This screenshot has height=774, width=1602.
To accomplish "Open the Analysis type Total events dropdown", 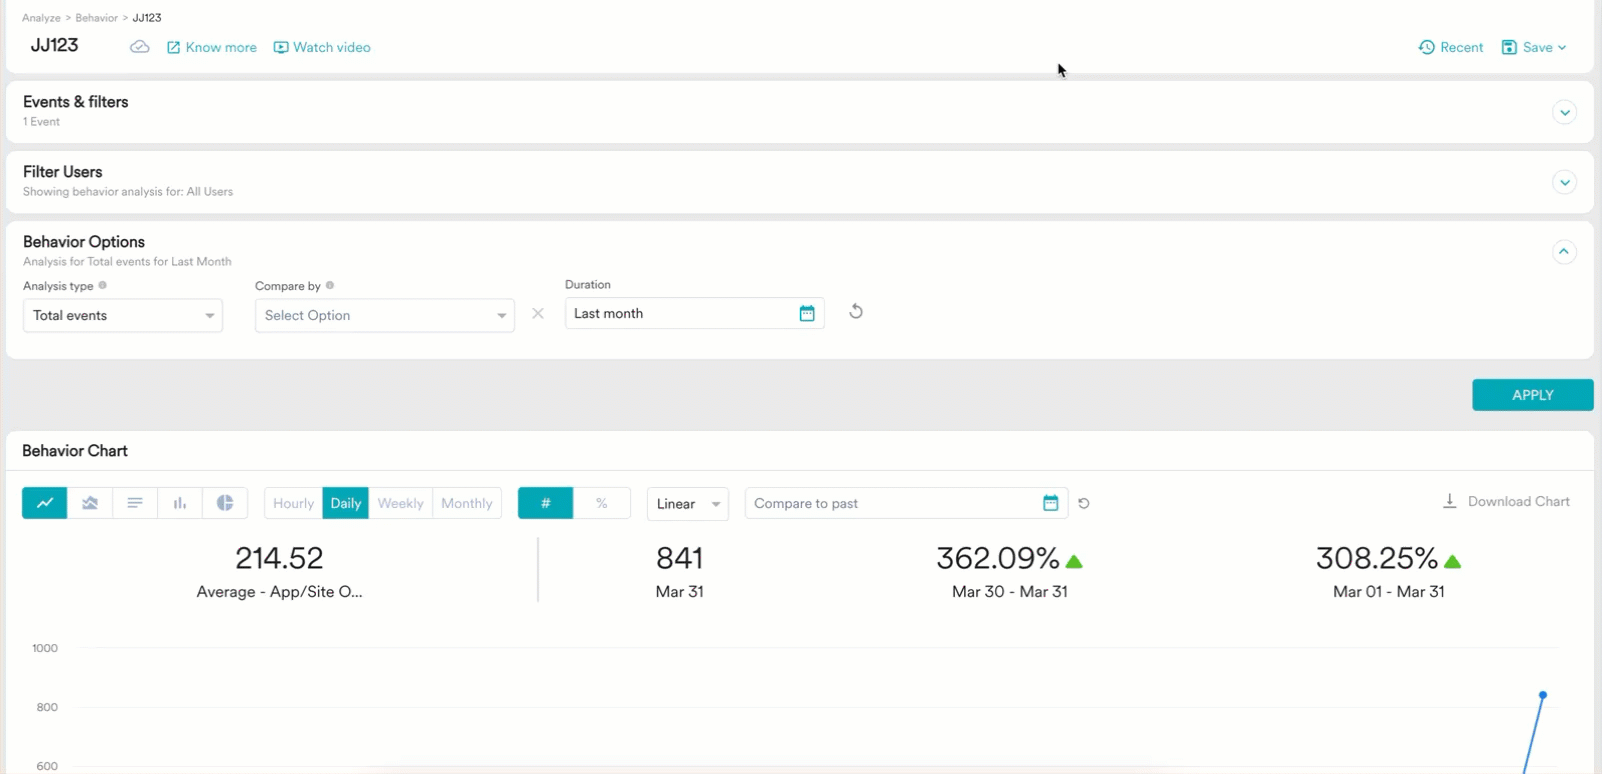I will (123, 315).
